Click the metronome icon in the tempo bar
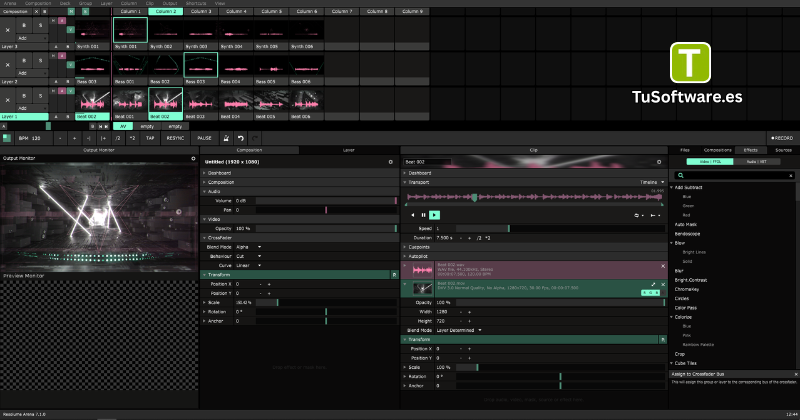Screen dimensions: 800x420 (x=226, y=138)
